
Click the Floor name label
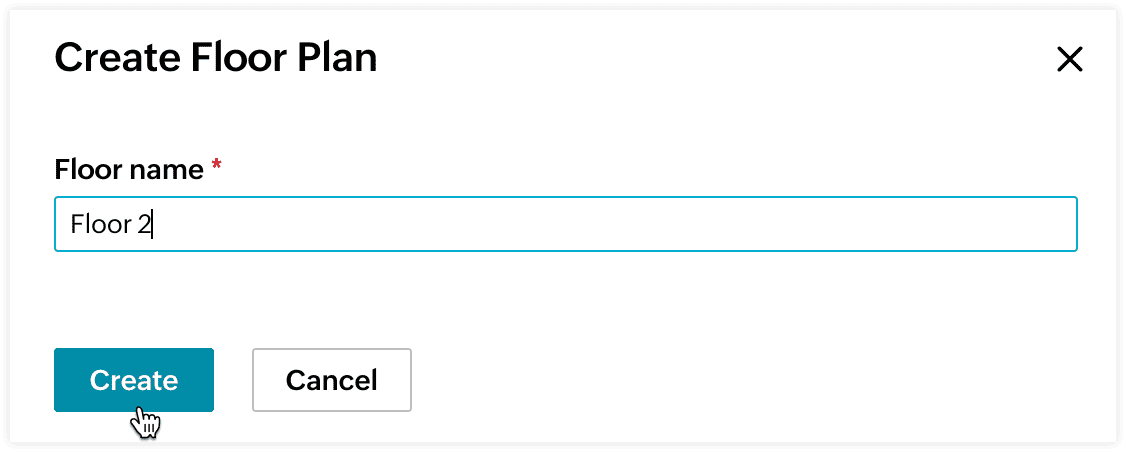(x=128, y=170)
